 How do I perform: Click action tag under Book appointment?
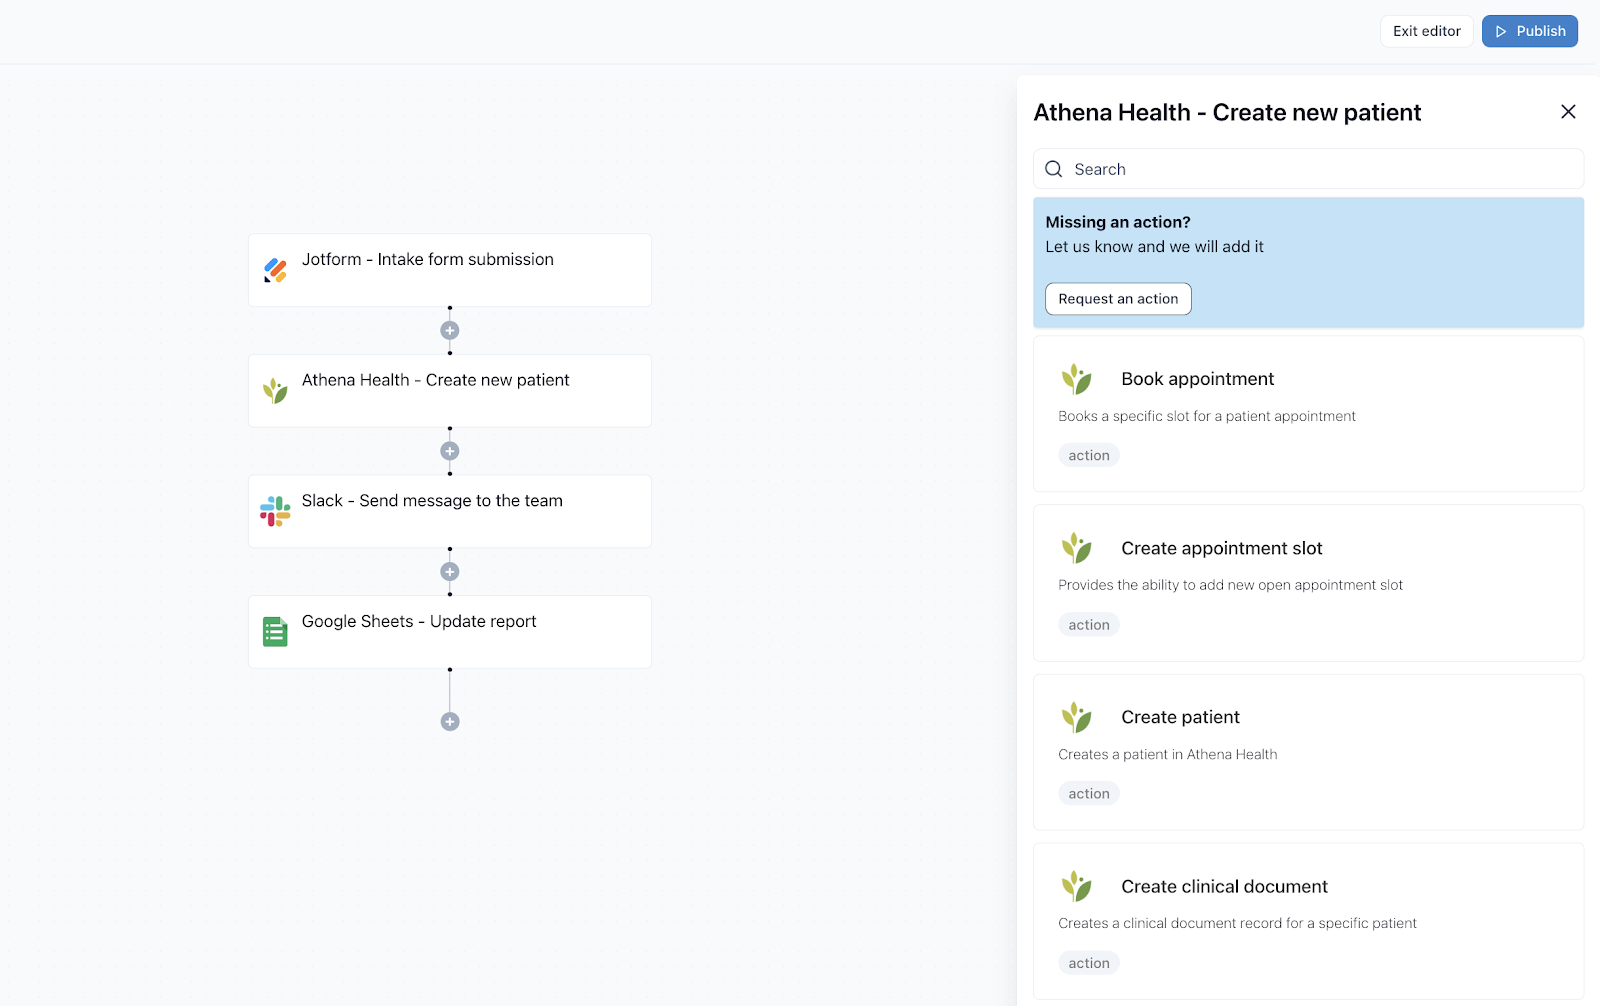click(x=1089, y=455)
